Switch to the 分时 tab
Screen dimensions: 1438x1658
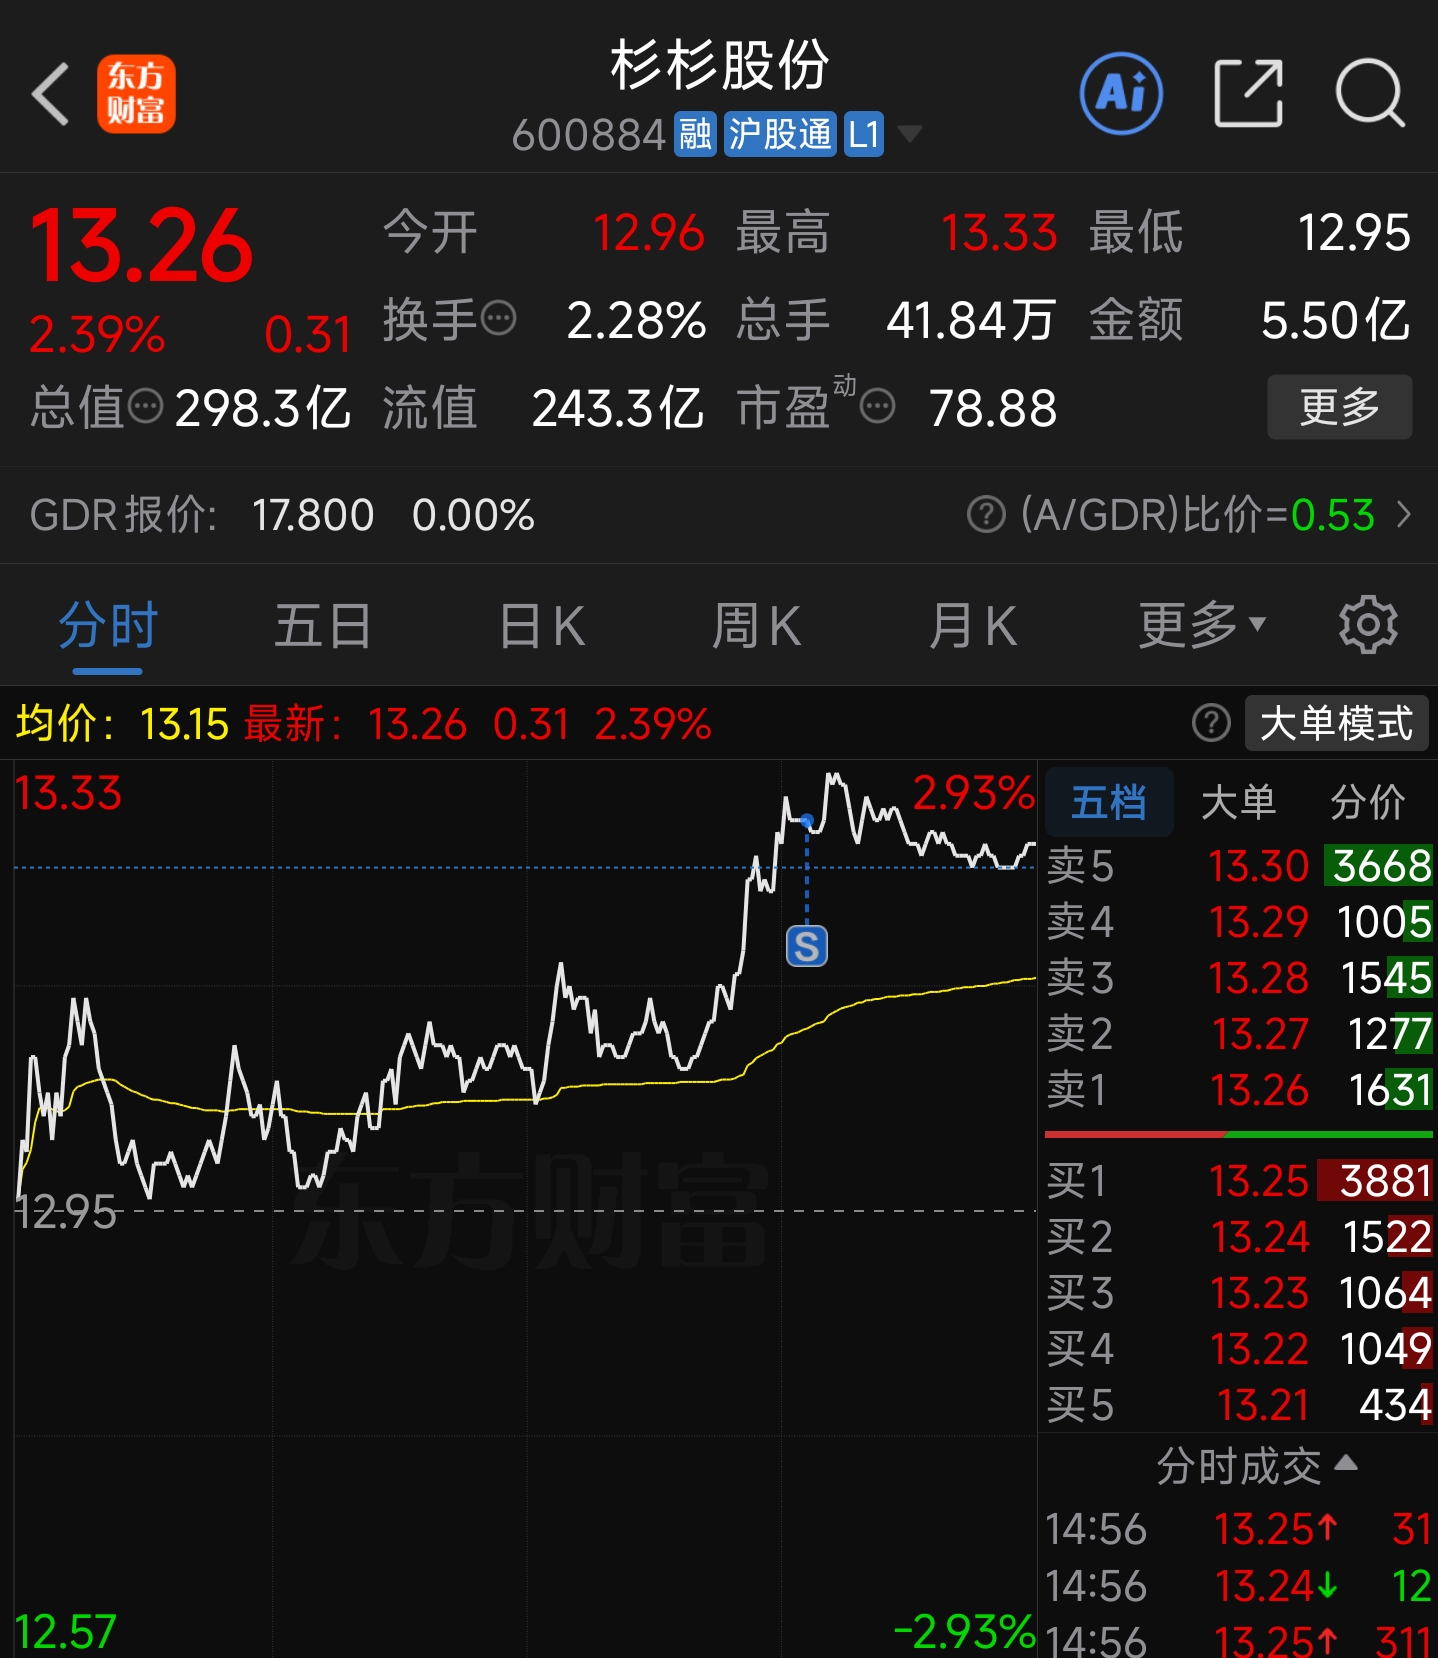[108, 626]
